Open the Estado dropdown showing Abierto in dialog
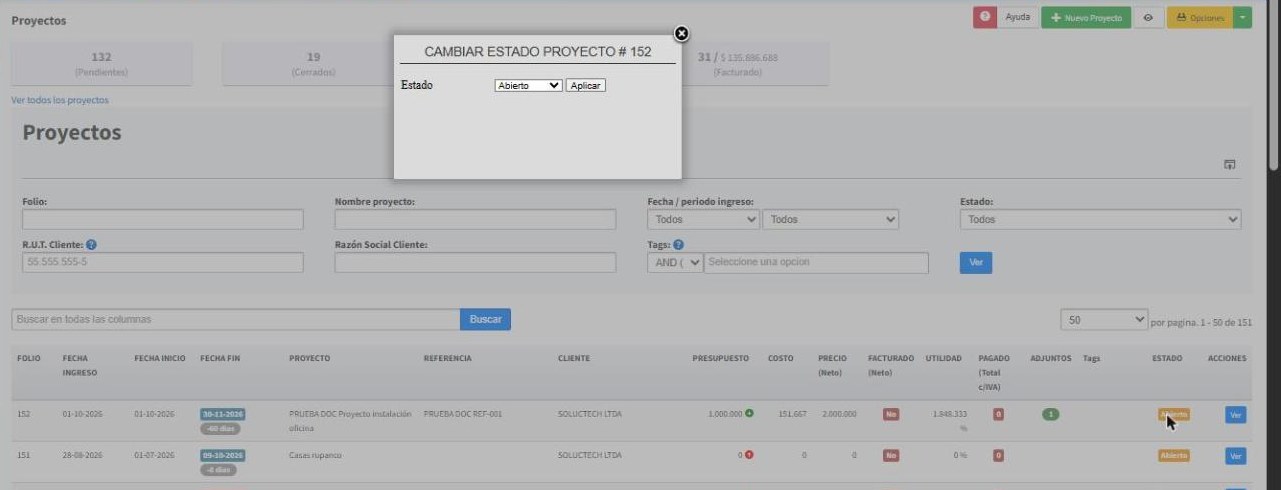The width and height of the screenshot is (1281, 490). pyautogui.click(x=529, y=86)
